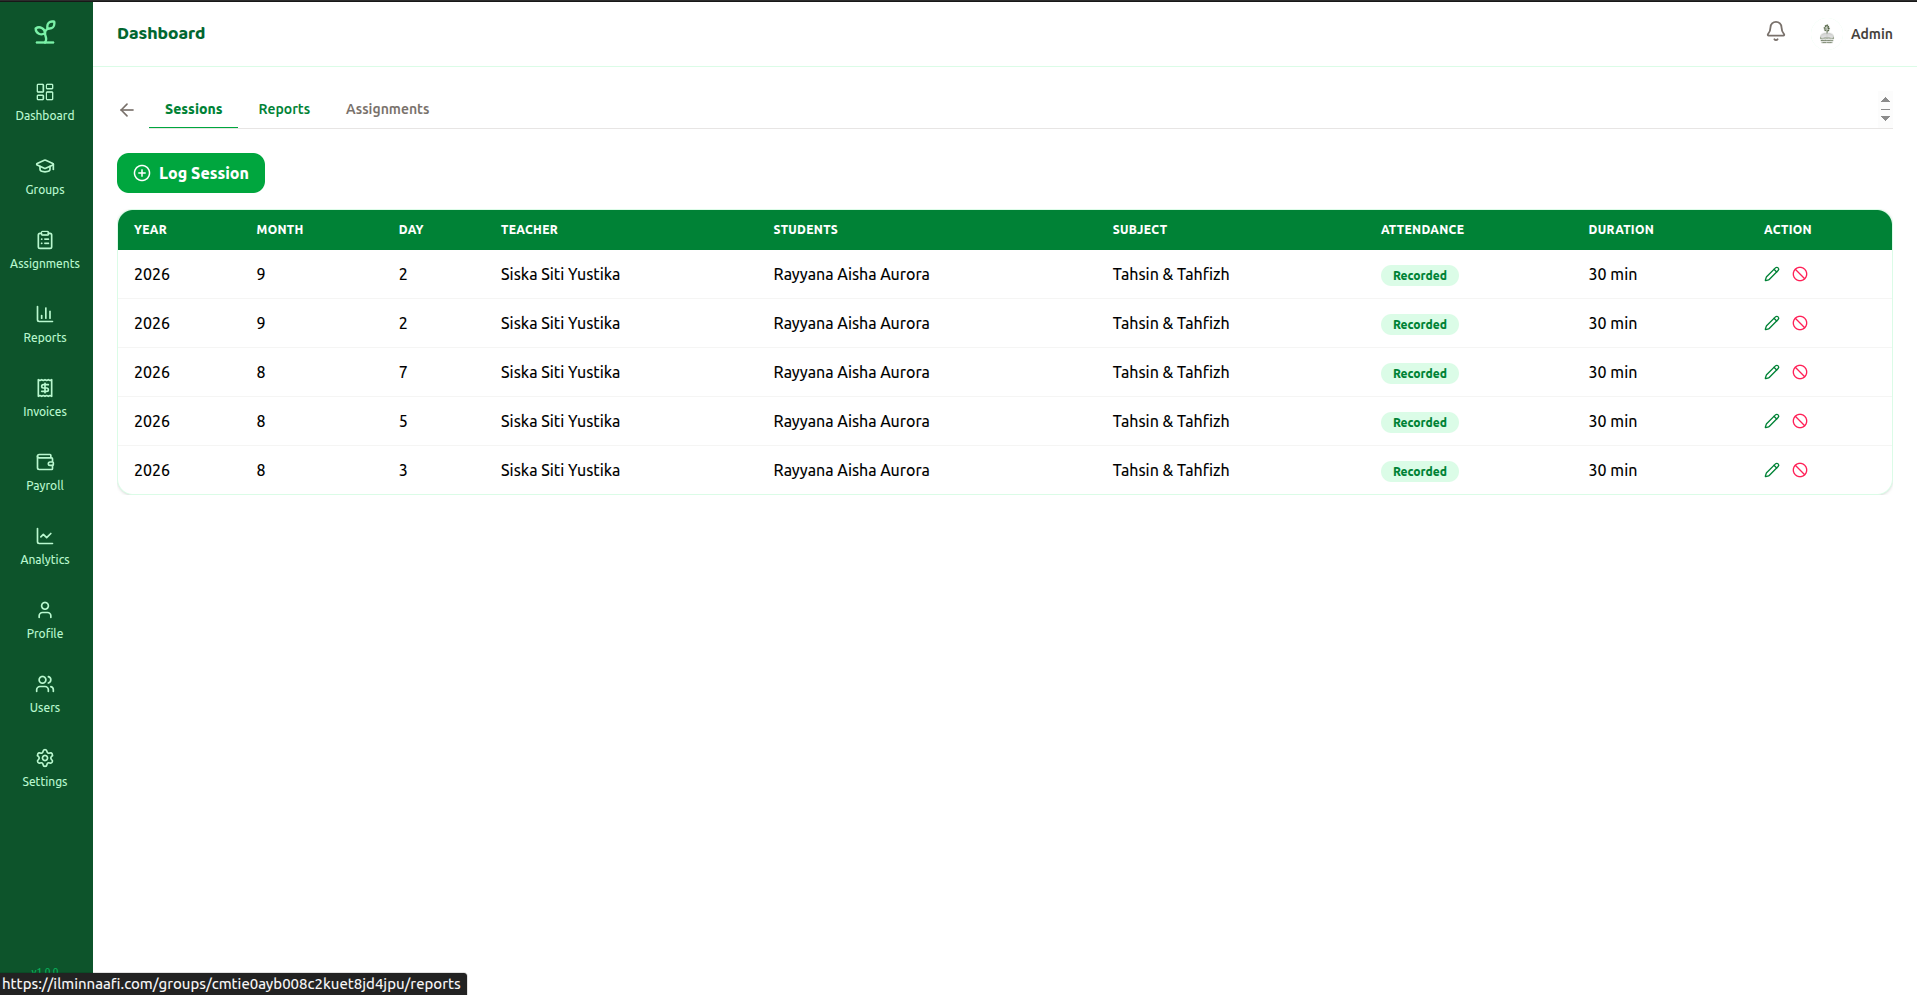Edit the month 8 day 3 session
This screenshot has height=995, width=1917.
point(1772,470)
